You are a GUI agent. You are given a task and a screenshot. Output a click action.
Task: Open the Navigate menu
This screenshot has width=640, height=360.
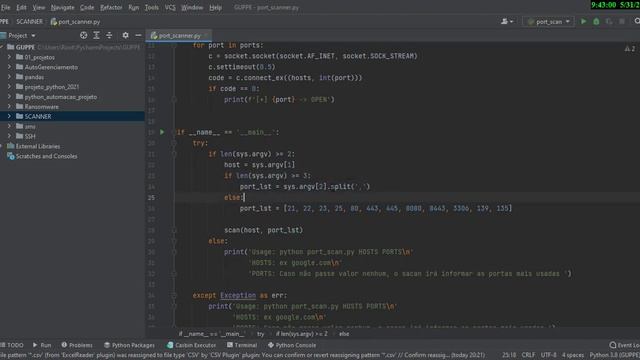click(62, 7)
